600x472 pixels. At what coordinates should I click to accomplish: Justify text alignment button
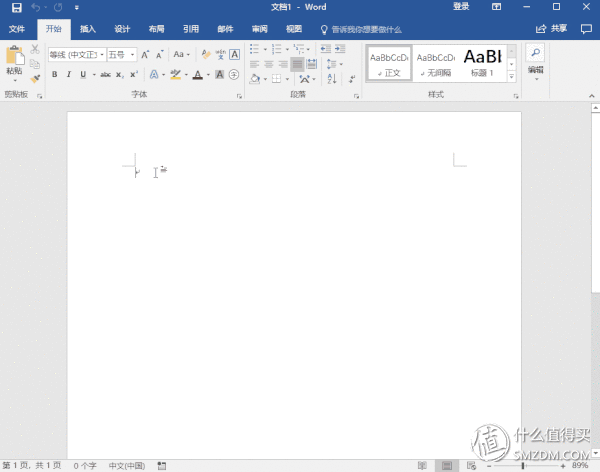coord(297,64)
